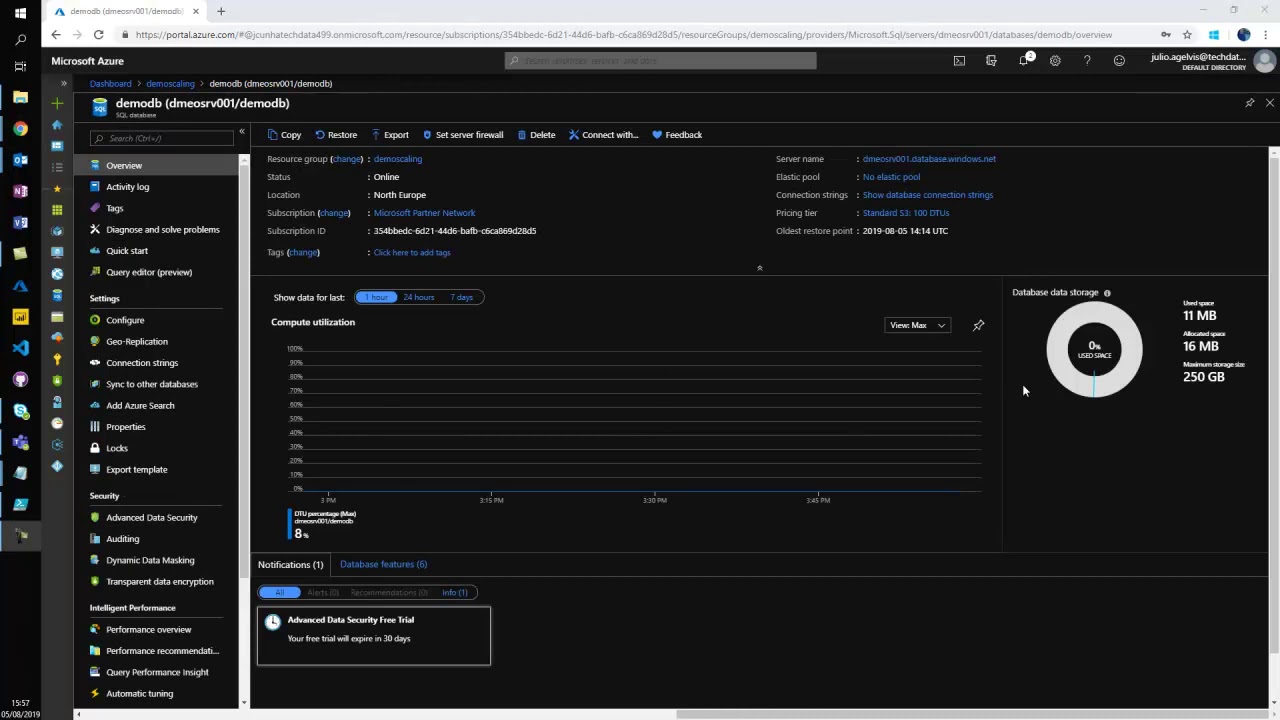Switch to the Notifications (1) tab
The height and width of the screenshot is (720, 1280).
291,565
